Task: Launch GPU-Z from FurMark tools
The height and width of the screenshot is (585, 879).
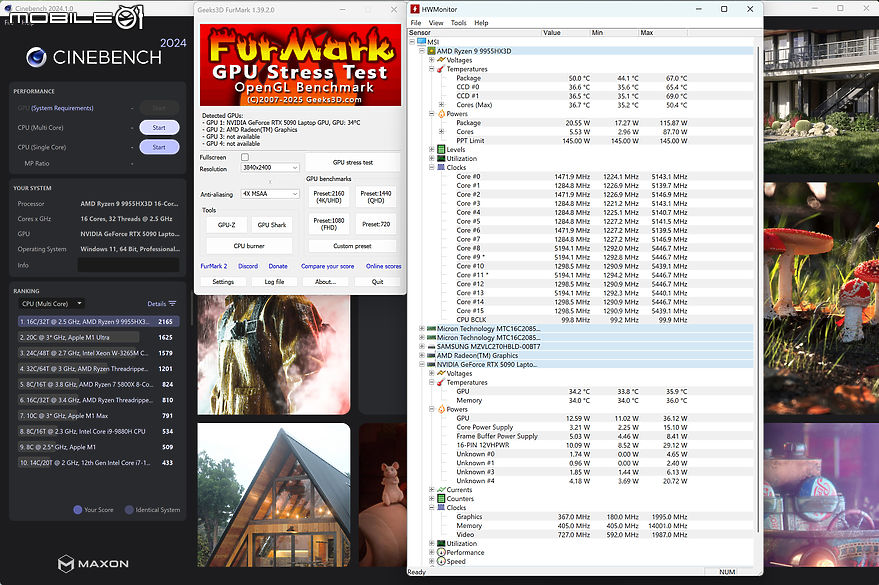Action: [226, 225]
